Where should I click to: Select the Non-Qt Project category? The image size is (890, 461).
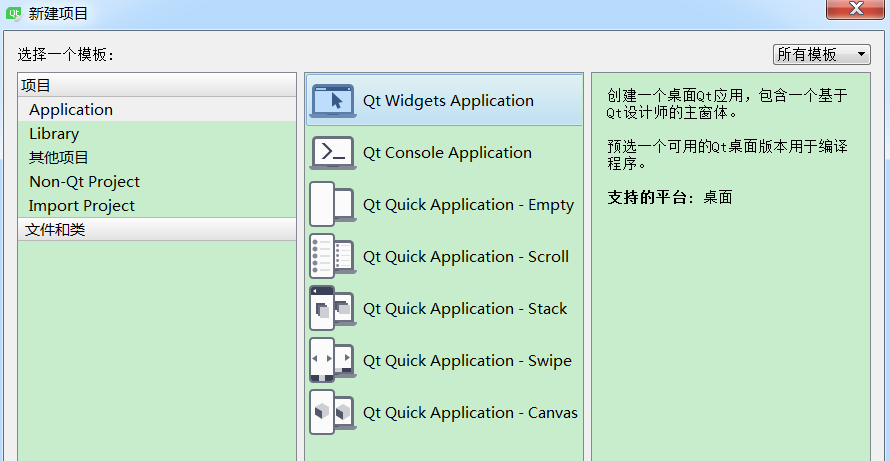coord(157,182)
